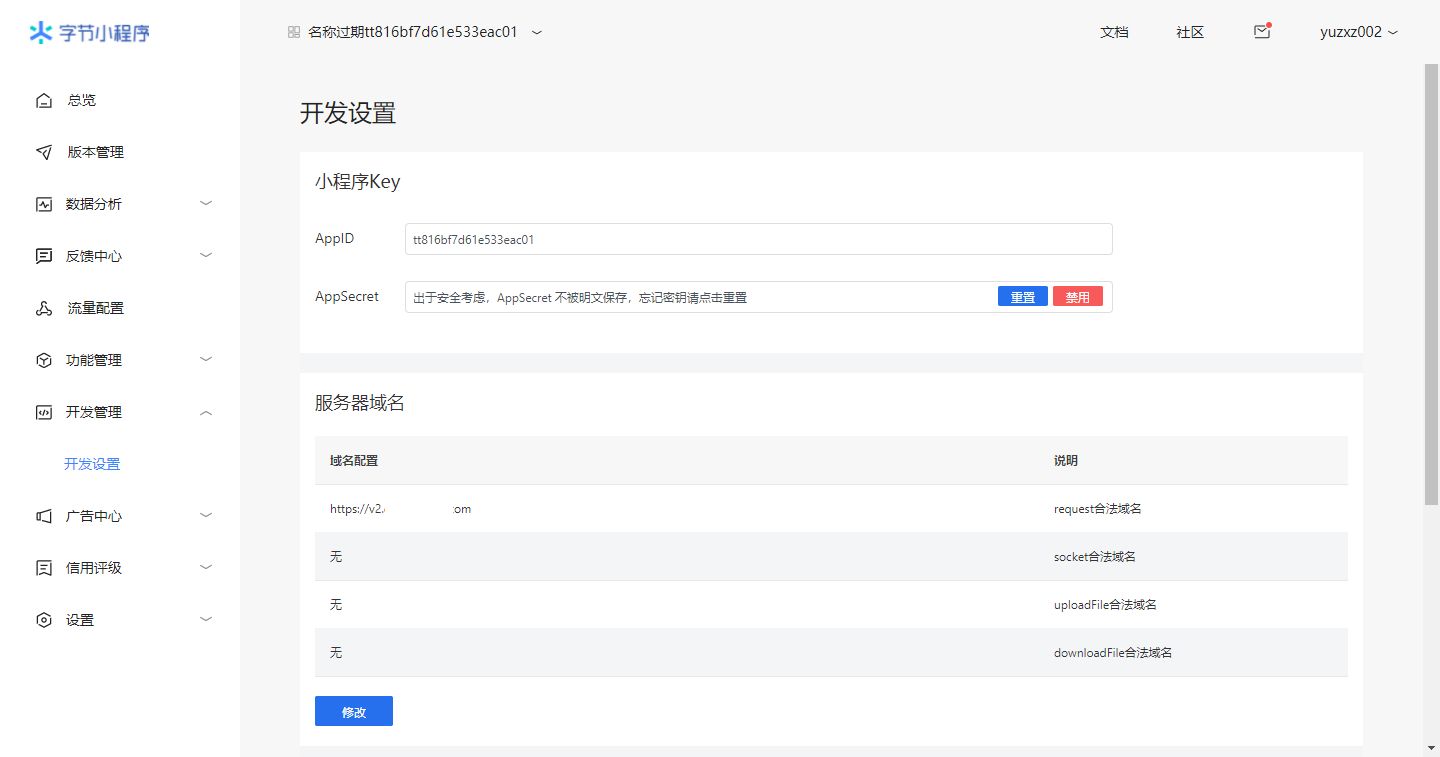The height and width of the screenshot is (757, 1440).
Task: Click the 字节小程序 logo
Action: [90, 33]
